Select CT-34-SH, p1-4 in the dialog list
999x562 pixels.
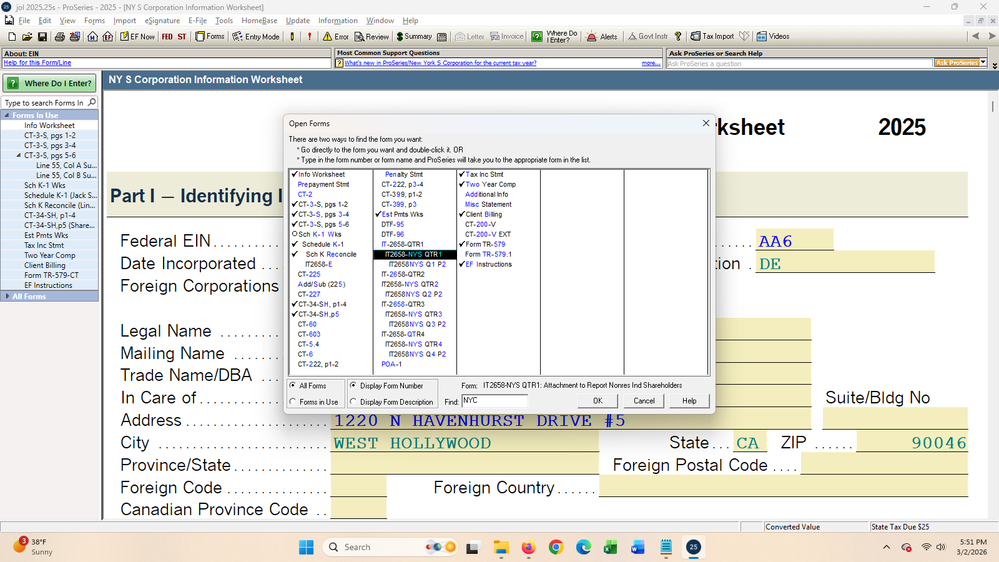[322, 304]
